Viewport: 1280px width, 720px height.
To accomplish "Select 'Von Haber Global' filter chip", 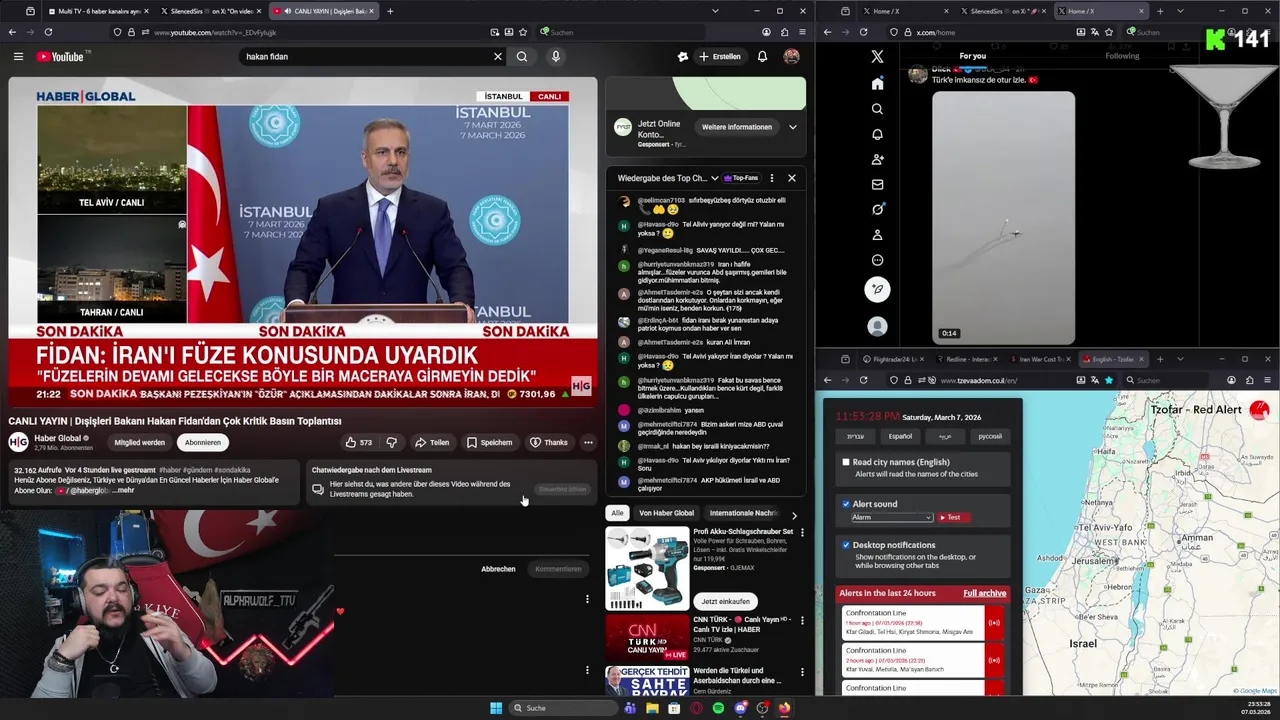I will (666, 513).
